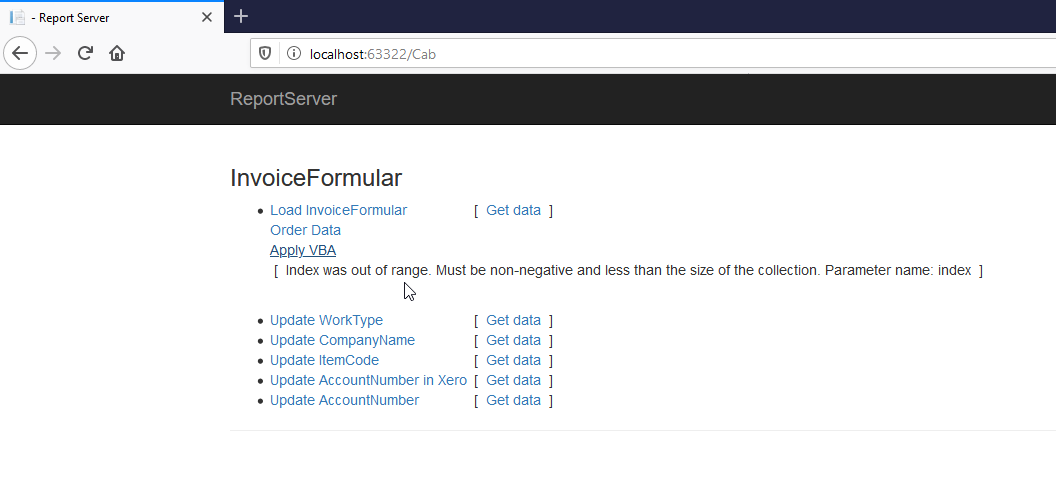This screenshot has height=490, width=1056.
Task: Select the Report Server browser tab
Action: click(x=100, y=17)
